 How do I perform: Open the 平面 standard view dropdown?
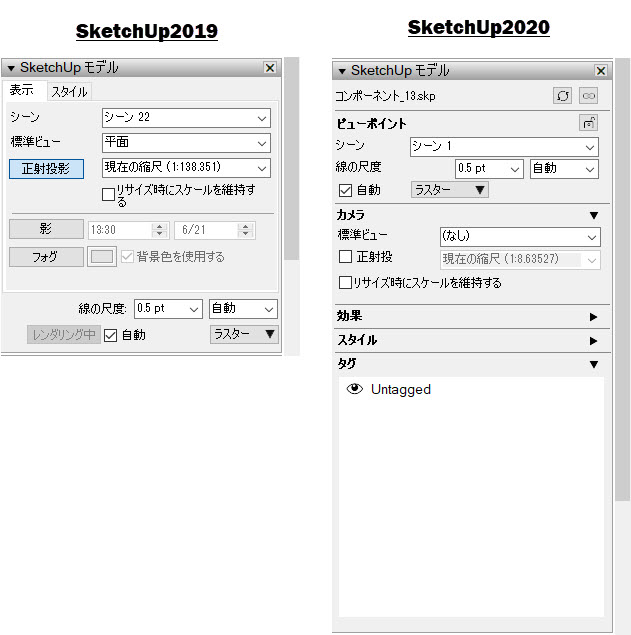[186, 143]
